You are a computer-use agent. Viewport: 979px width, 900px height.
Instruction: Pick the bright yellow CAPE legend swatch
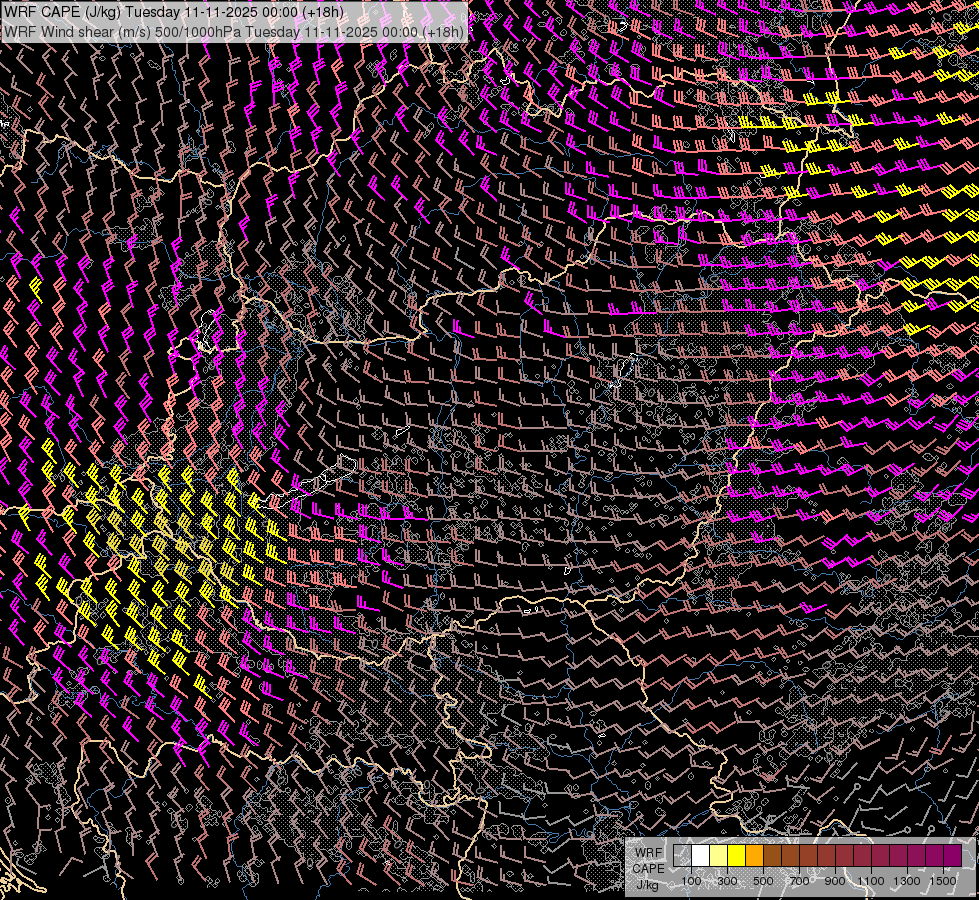click(x=736, y=856)
